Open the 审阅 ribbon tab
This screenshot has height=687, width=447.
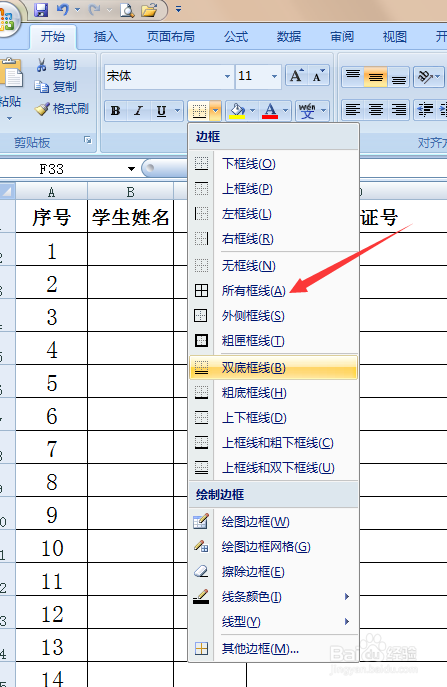(342, 36)
